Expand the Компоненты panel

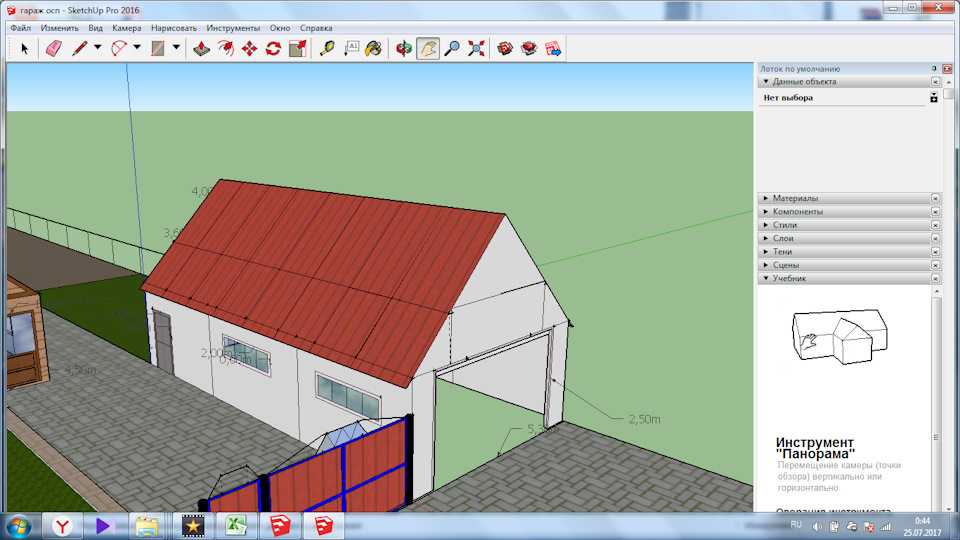(766, 212)
